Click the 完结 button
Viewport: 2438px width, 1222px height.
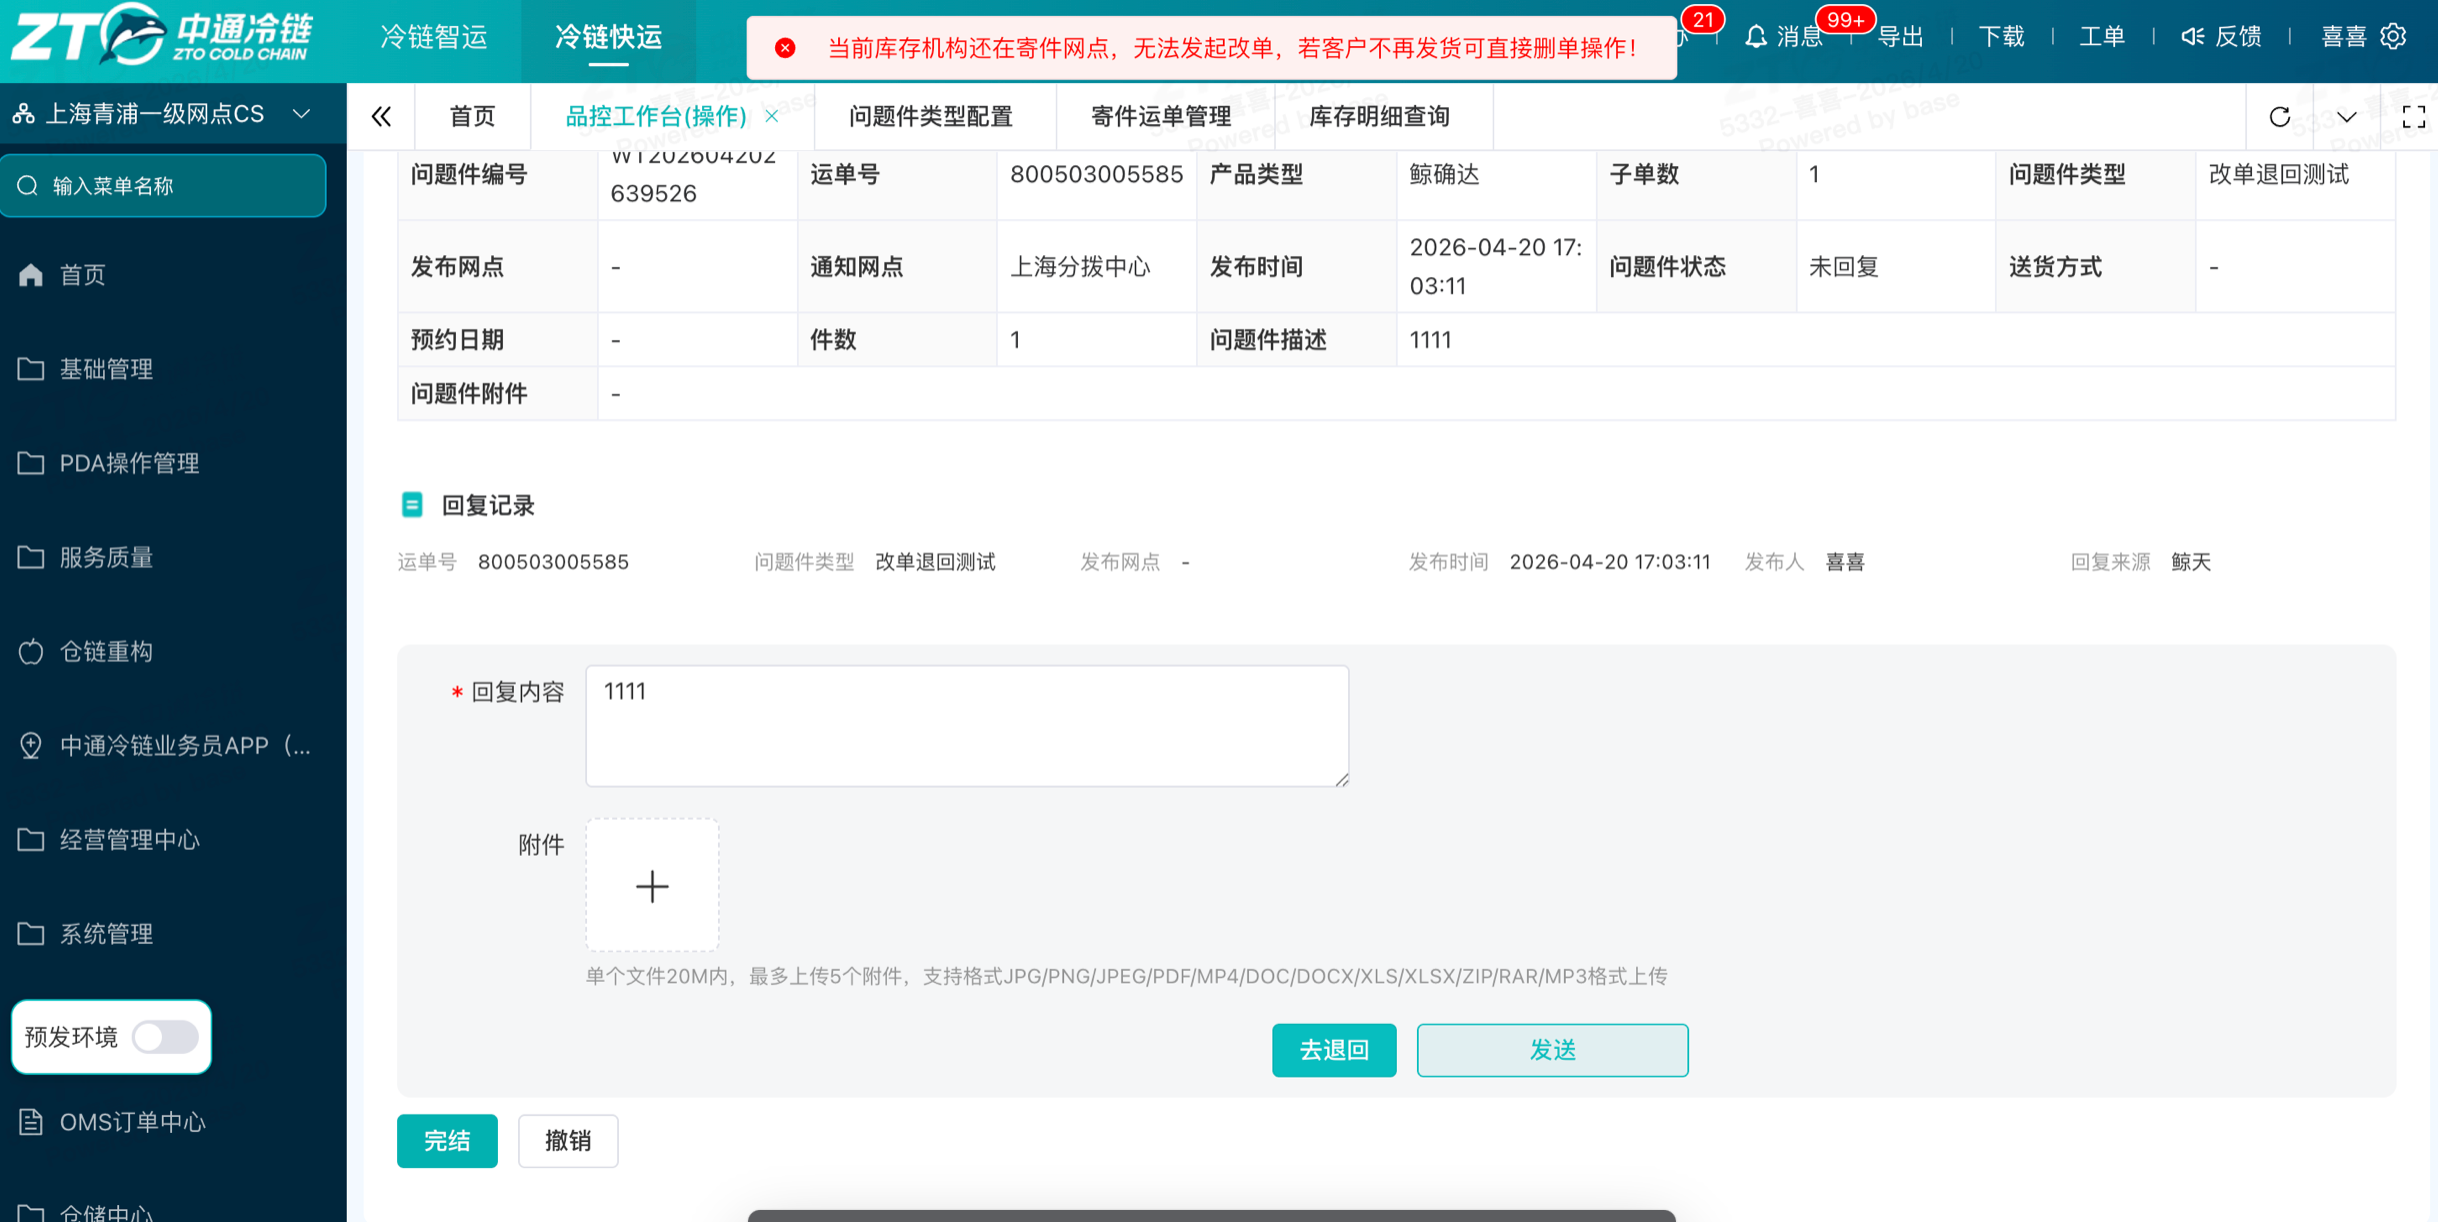(x=447, y=1141)
